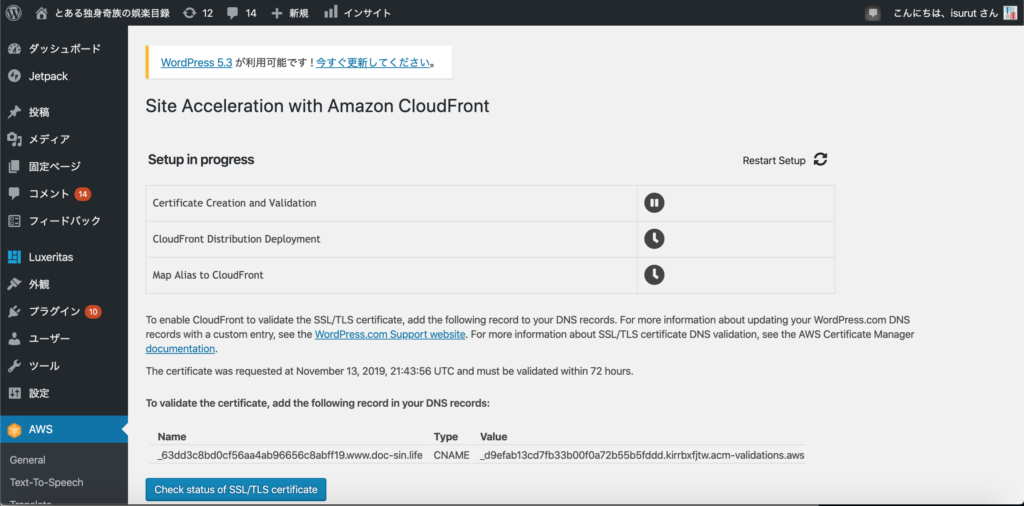Click the Map Alias to CloudFront text
This screenshot has width=1024, height=506.
[x=208, y=275]
